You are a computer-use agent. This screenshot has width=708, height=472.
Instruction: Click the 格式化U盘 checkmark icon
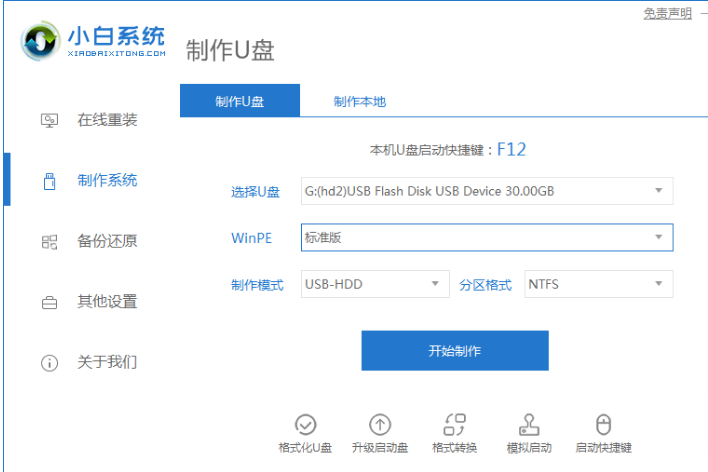(x=306, y=424)
